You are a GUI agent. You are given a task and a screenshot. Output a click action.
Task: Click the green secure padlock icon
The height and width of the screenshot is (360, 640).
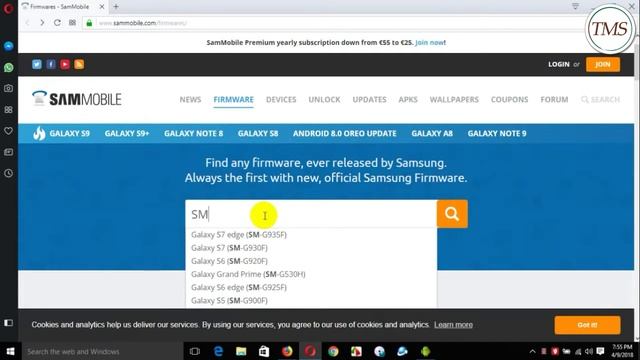89,23
